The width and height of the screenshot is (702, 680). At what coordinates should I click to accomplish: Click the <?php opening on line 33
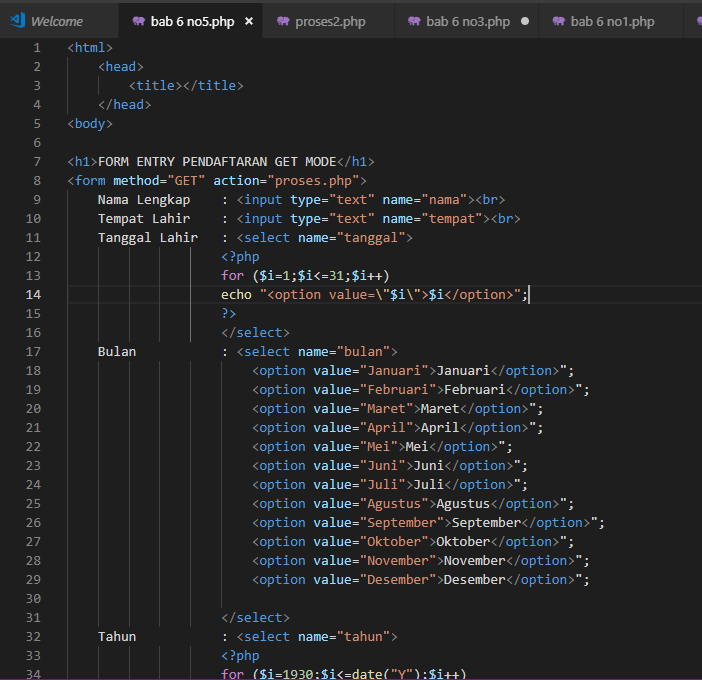(x=240, y=656)
